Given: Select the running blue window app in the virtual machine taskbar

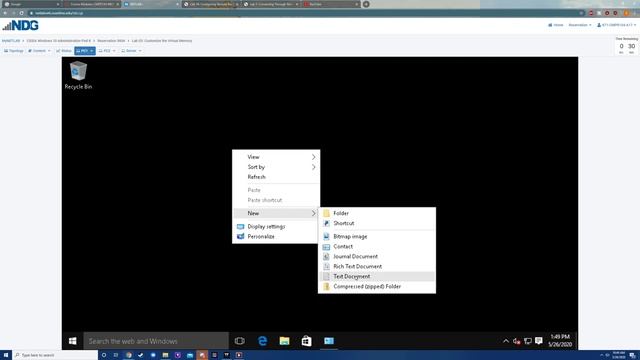Looking at the screenshot, I should point(329,341).
